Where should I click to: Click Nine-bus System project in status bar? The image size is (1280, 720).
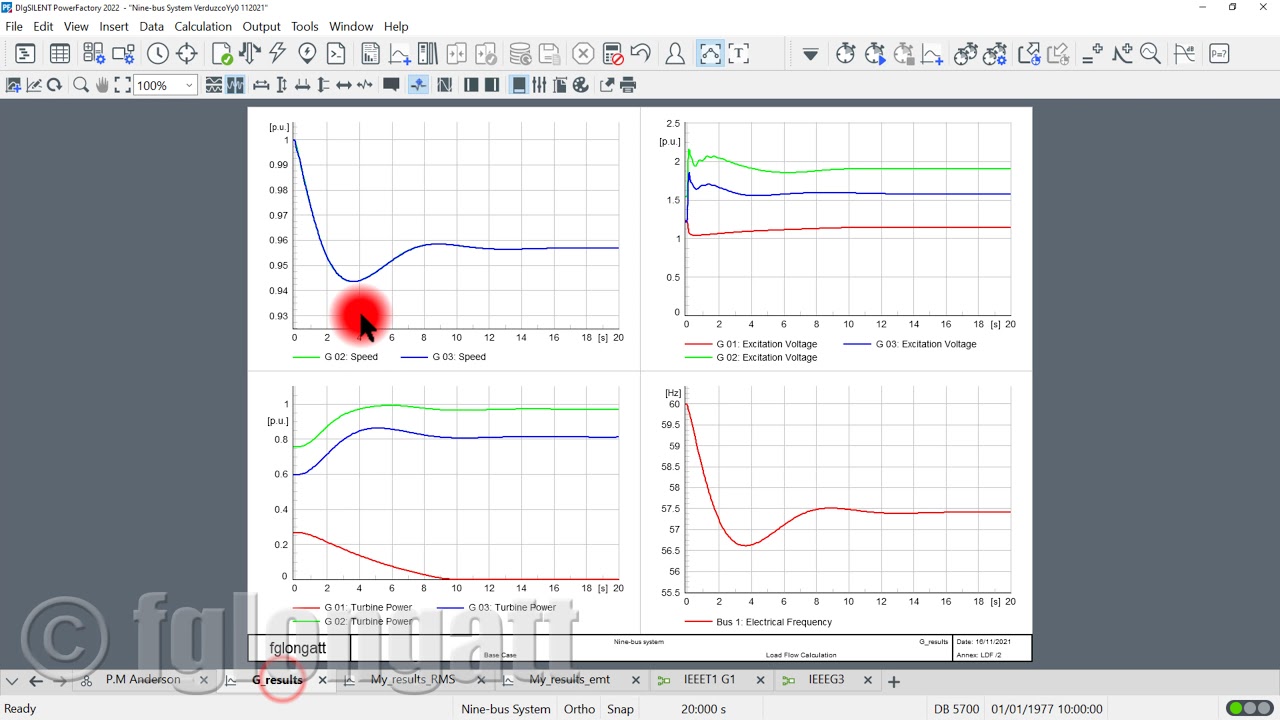(506, 709)
